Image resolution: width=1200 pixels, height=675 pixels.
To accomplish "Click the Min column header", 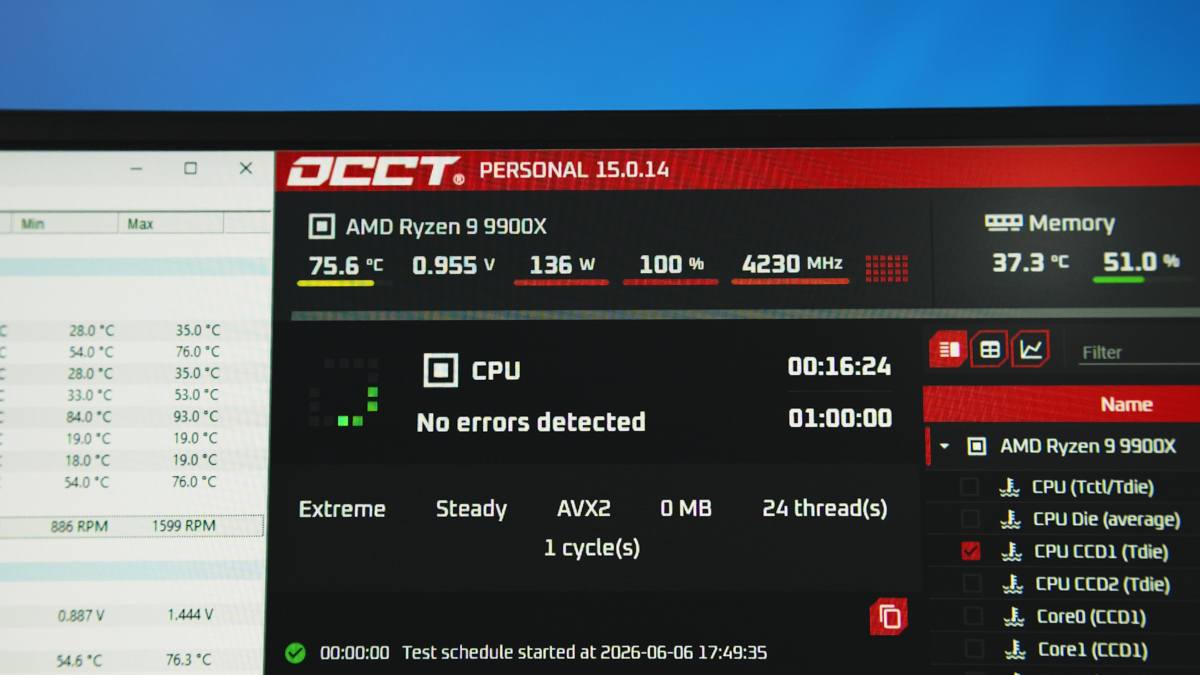I will pyautogui.click(x=33, y=224).
